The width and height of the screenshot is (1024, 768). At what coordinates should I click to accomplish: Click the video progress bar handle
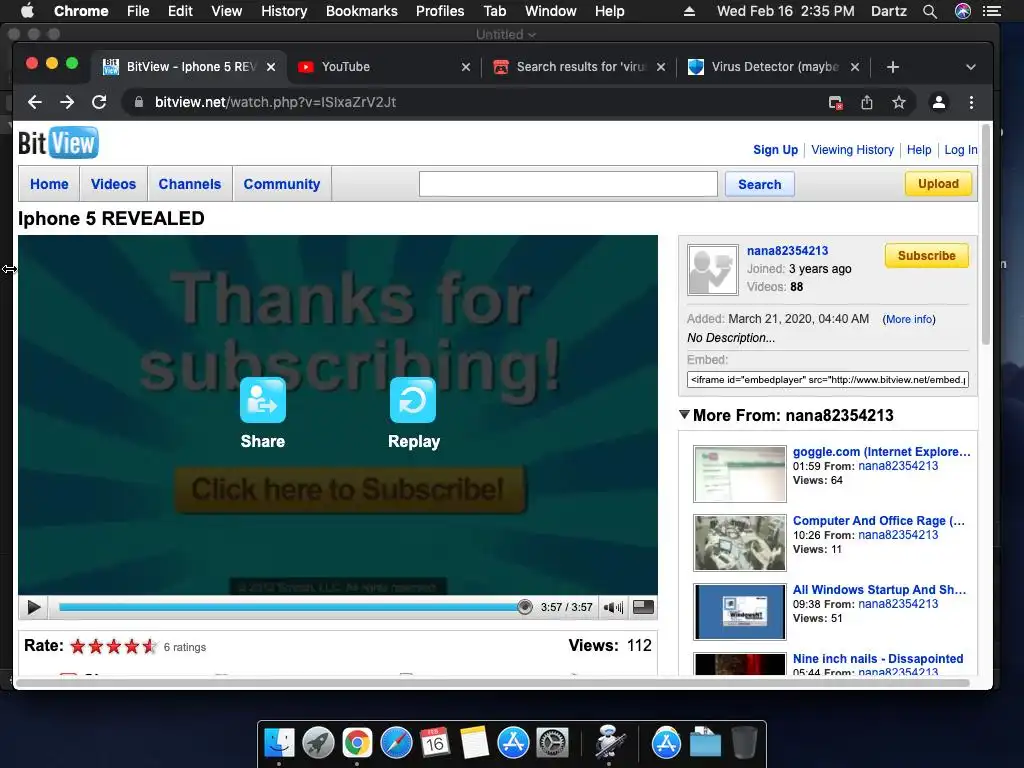524,607
